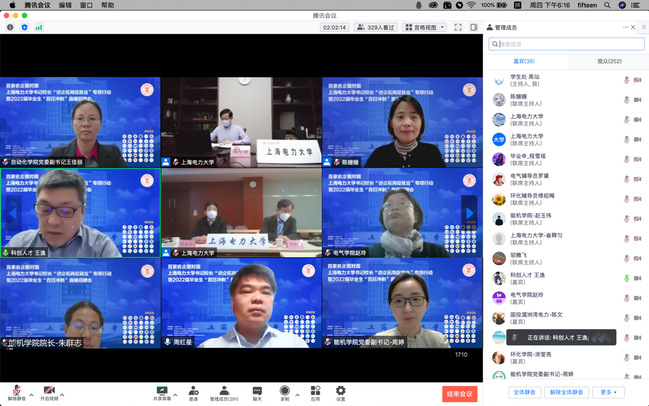649x406 pixels.
Task: Open the 窗口 menu
Action: pyautogui.click(x=86, y=5)
